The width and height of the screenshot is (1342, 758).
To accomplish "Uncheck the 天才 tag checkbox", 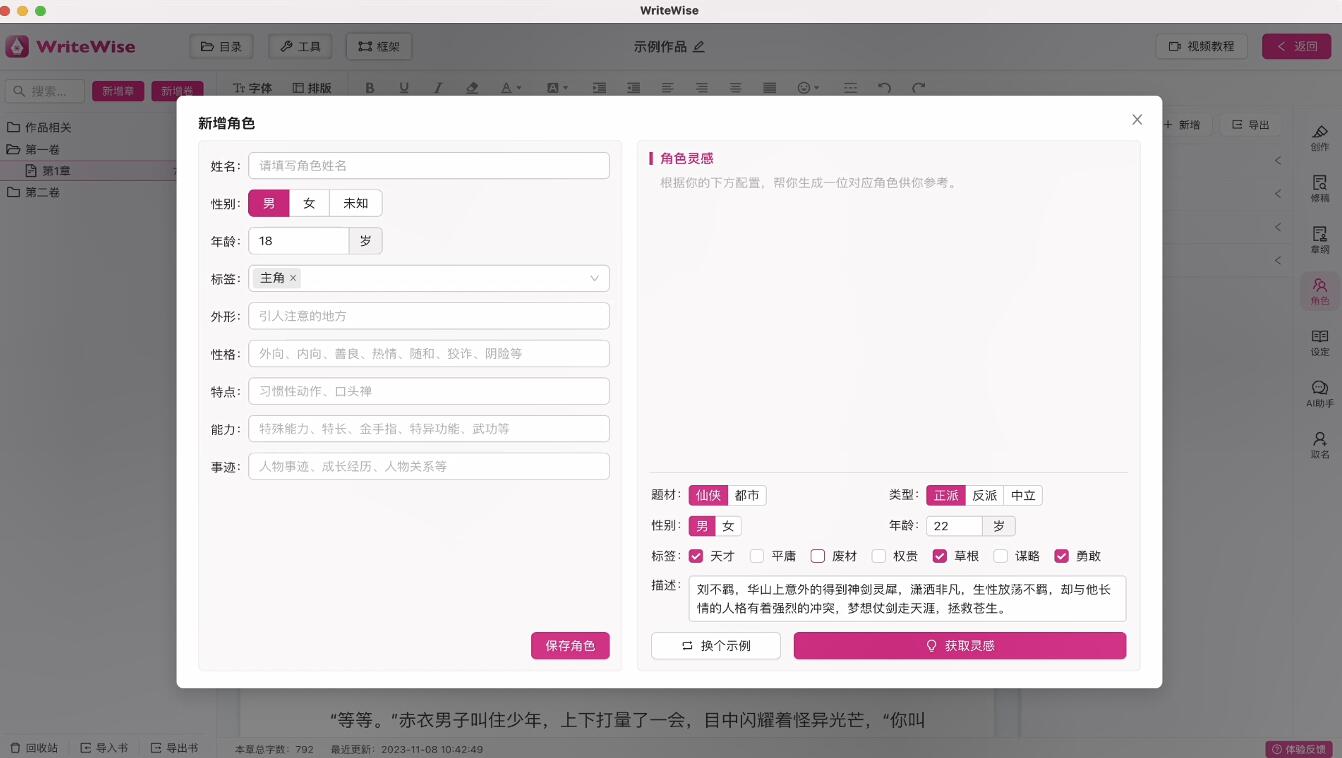I will click(x=696, y=556).
